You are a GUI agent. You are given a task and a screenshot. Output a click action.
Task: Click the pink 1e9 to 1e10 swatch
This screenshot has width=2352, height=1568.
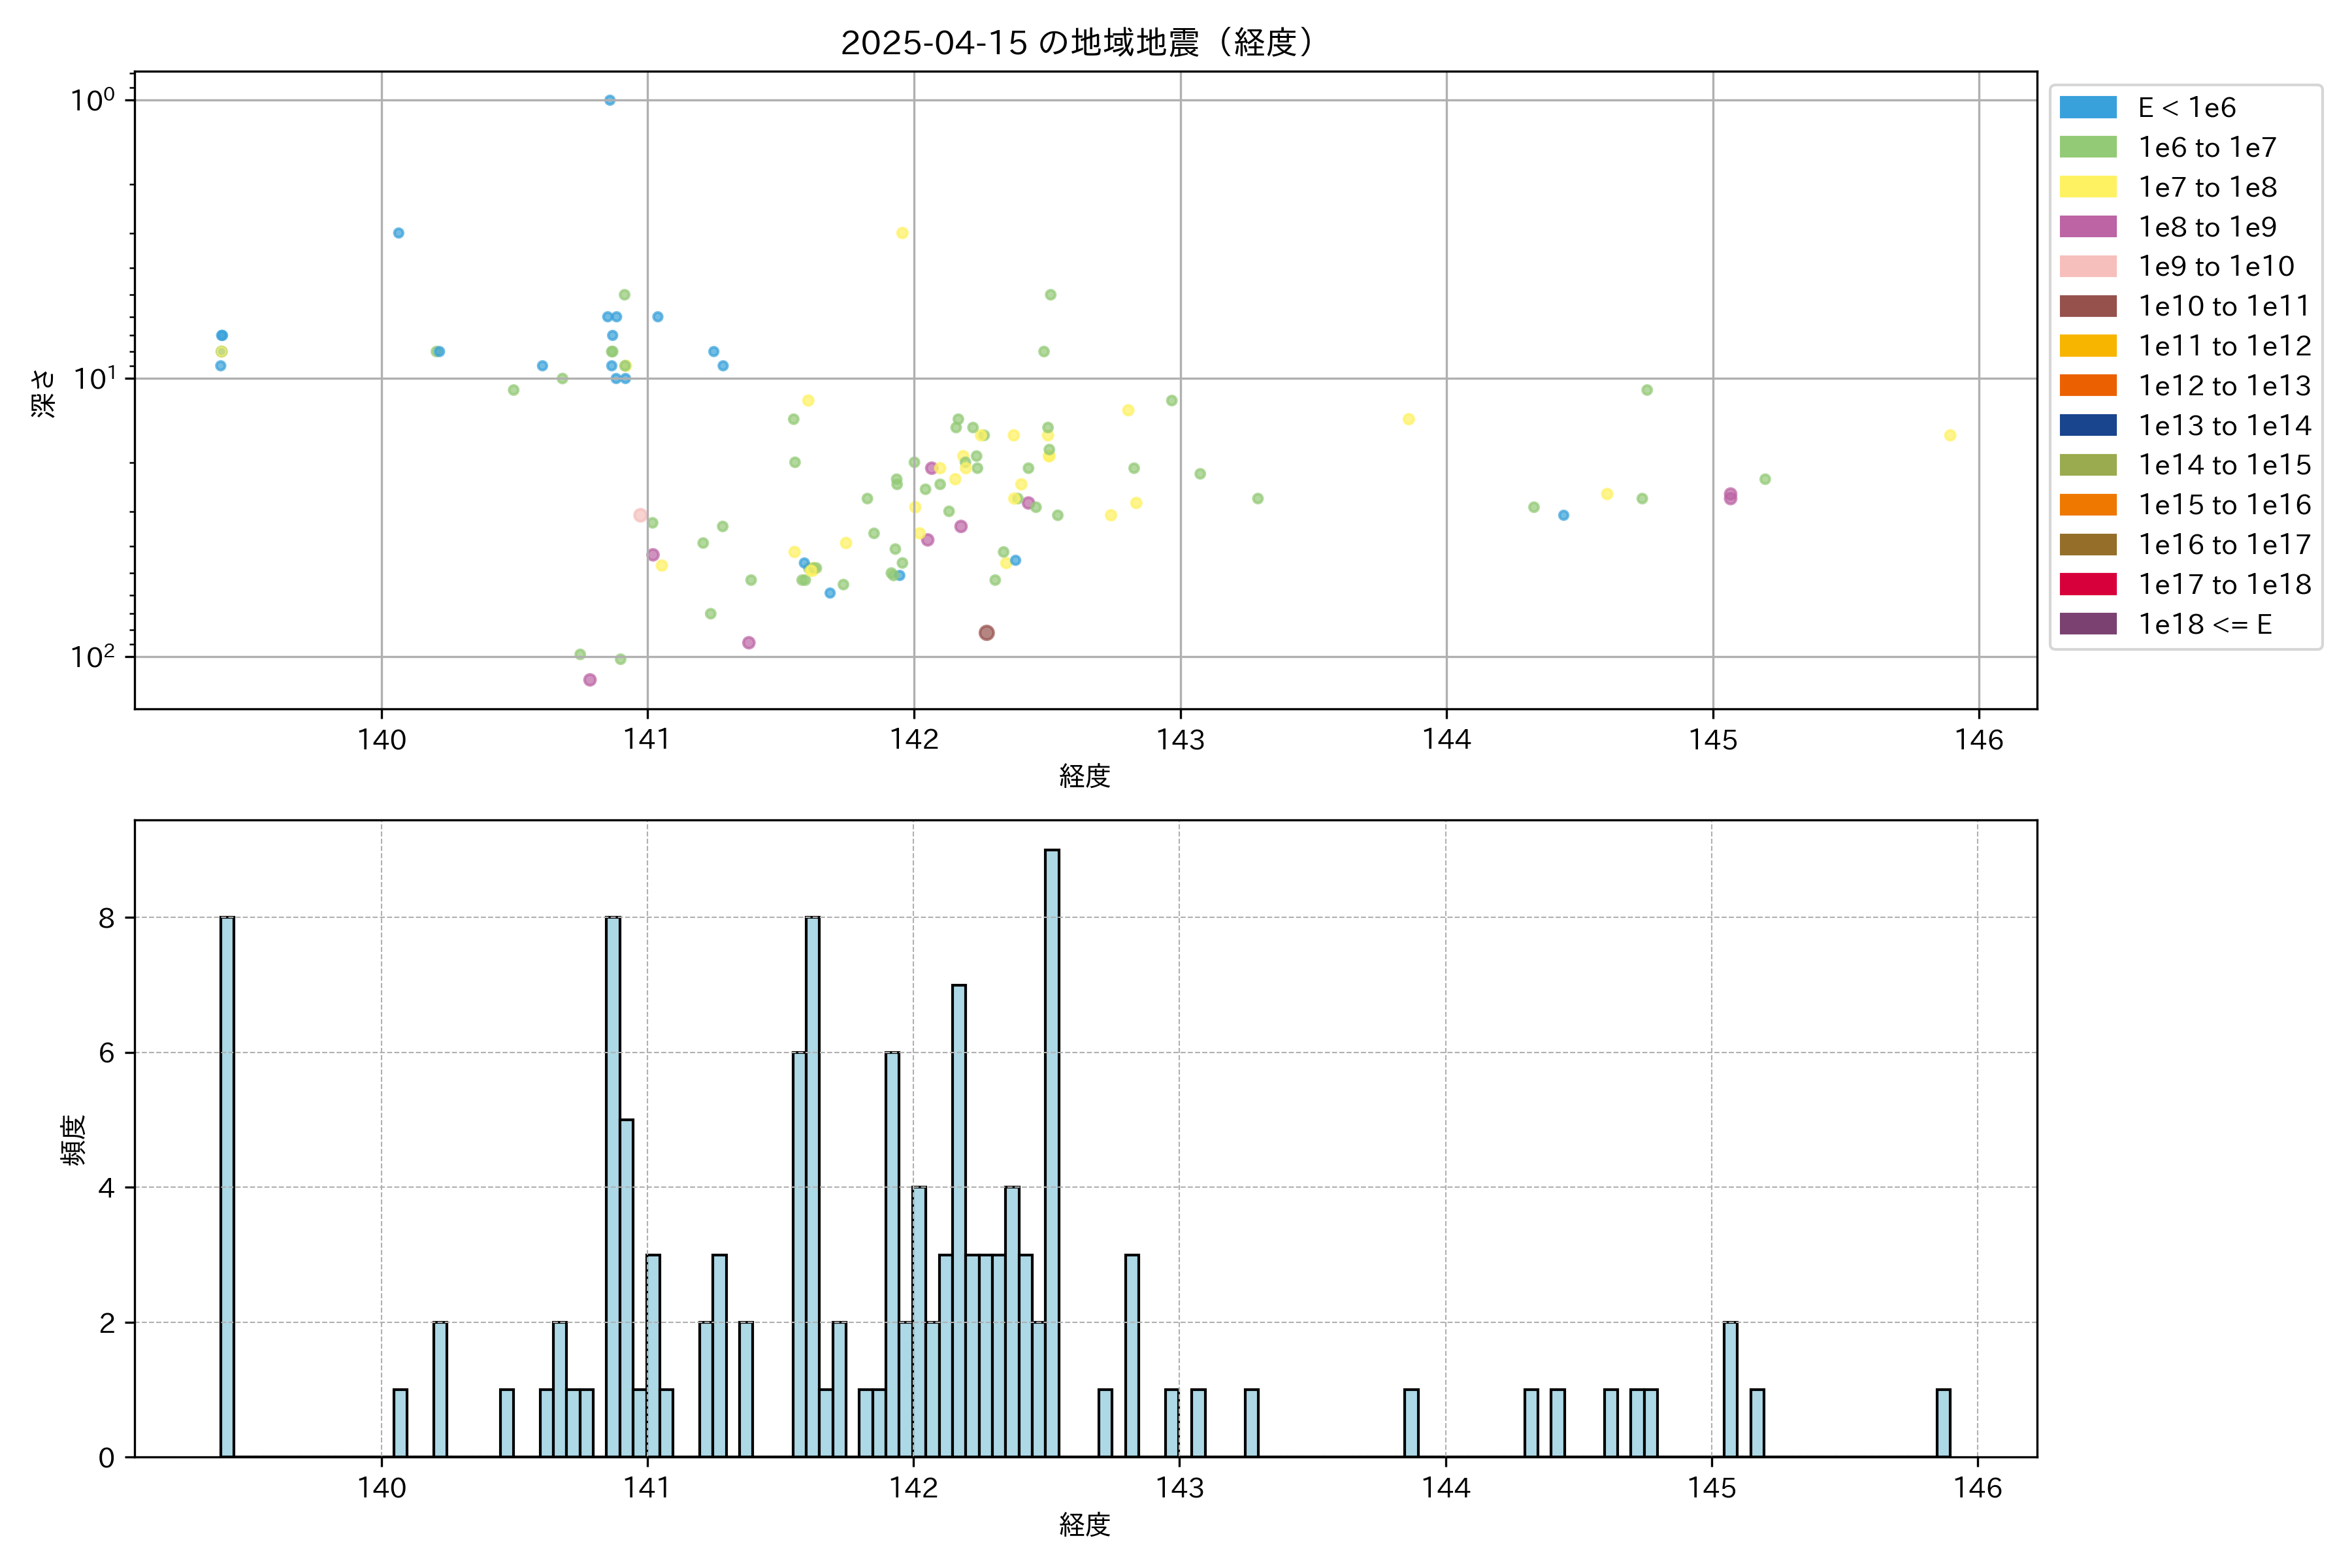tap(2088, 266)
